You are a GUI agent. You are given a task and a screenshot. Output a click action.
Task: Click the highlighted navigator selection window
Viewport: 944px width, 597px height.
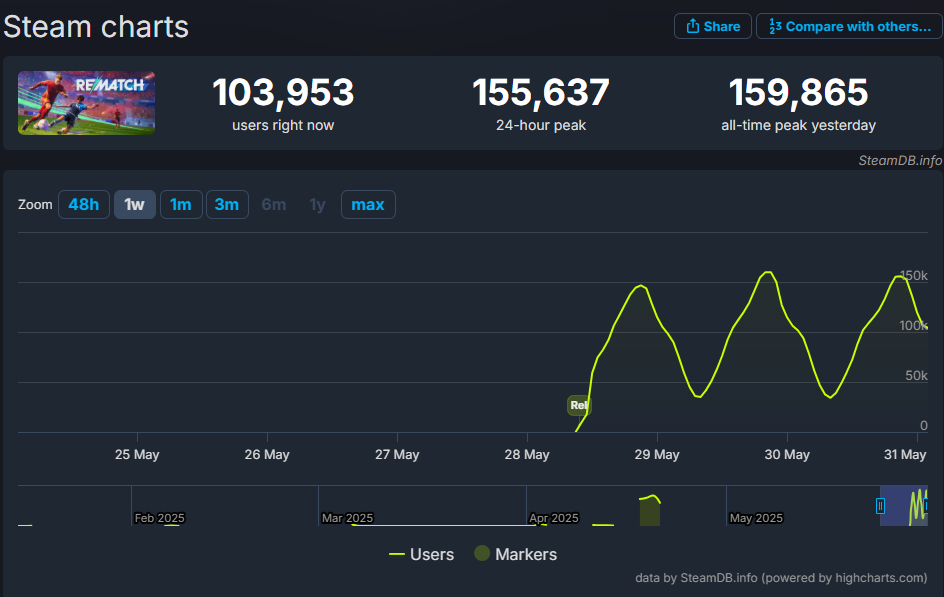[x=904, y=506]
